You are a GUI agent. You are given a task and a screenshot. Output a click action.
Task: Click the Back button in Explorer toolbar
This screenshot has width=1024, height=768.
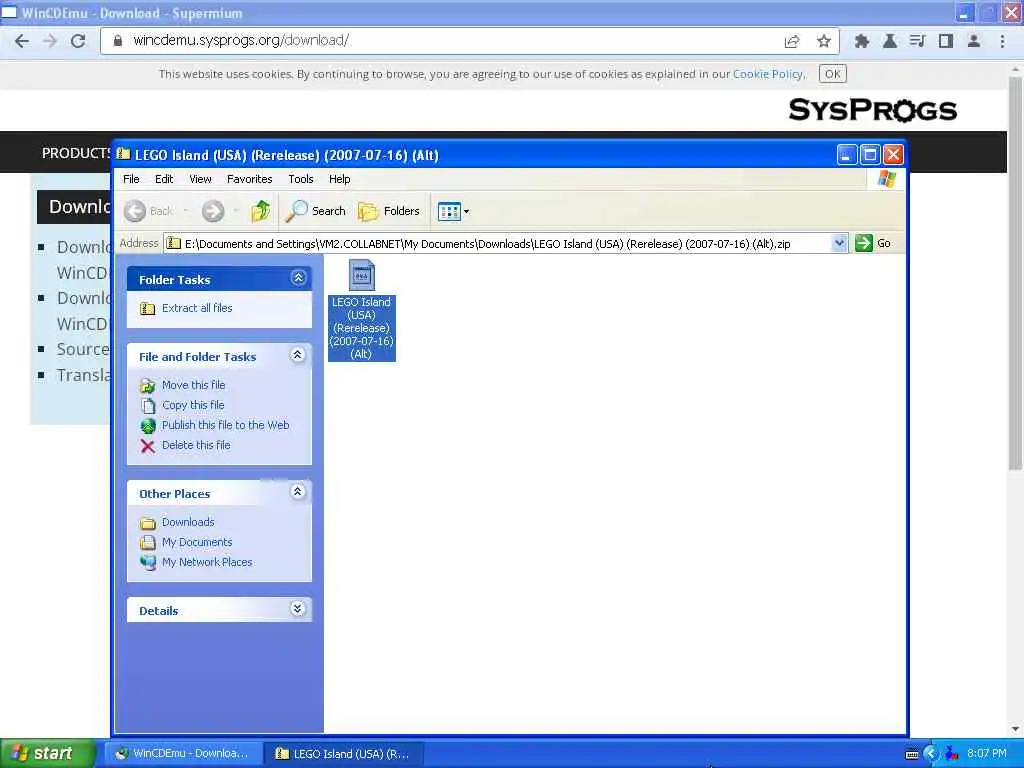click(150, 211)
